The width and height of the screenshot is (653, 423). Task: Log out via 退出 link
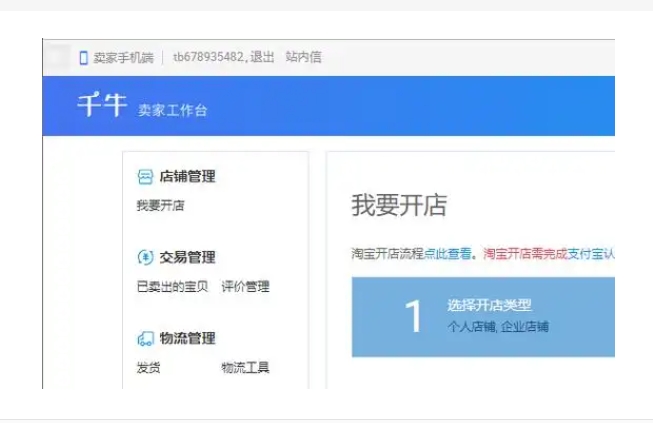(x=262, y=57)
